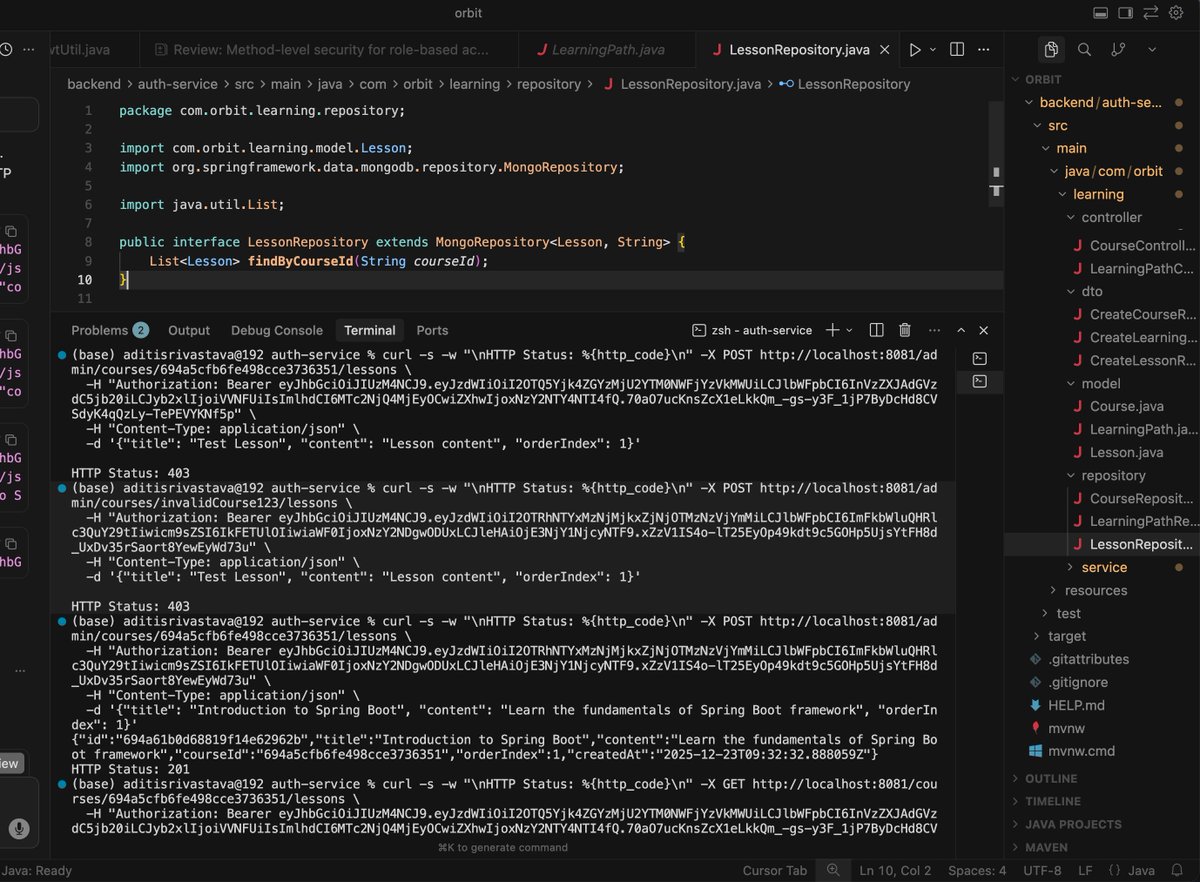Viewport: 1200px width, 882px height.
Task: Expand the TIMELINE section
Action: (x=1053, y=801)
